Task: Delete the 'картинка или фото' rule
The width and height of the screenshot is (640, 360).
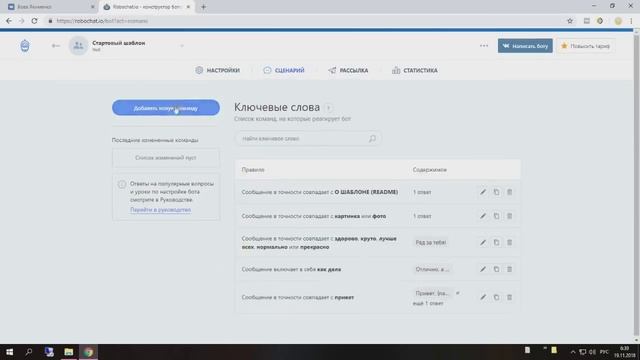Action: [x=509, y=216]
